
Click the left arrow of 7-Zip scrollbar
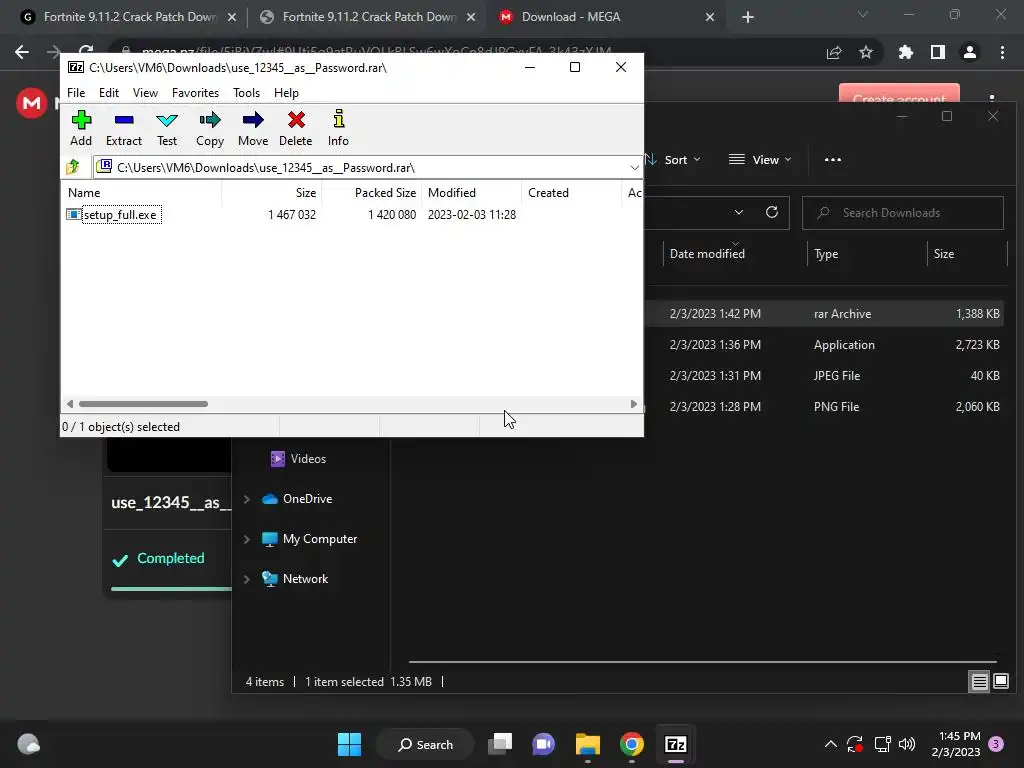70,404
